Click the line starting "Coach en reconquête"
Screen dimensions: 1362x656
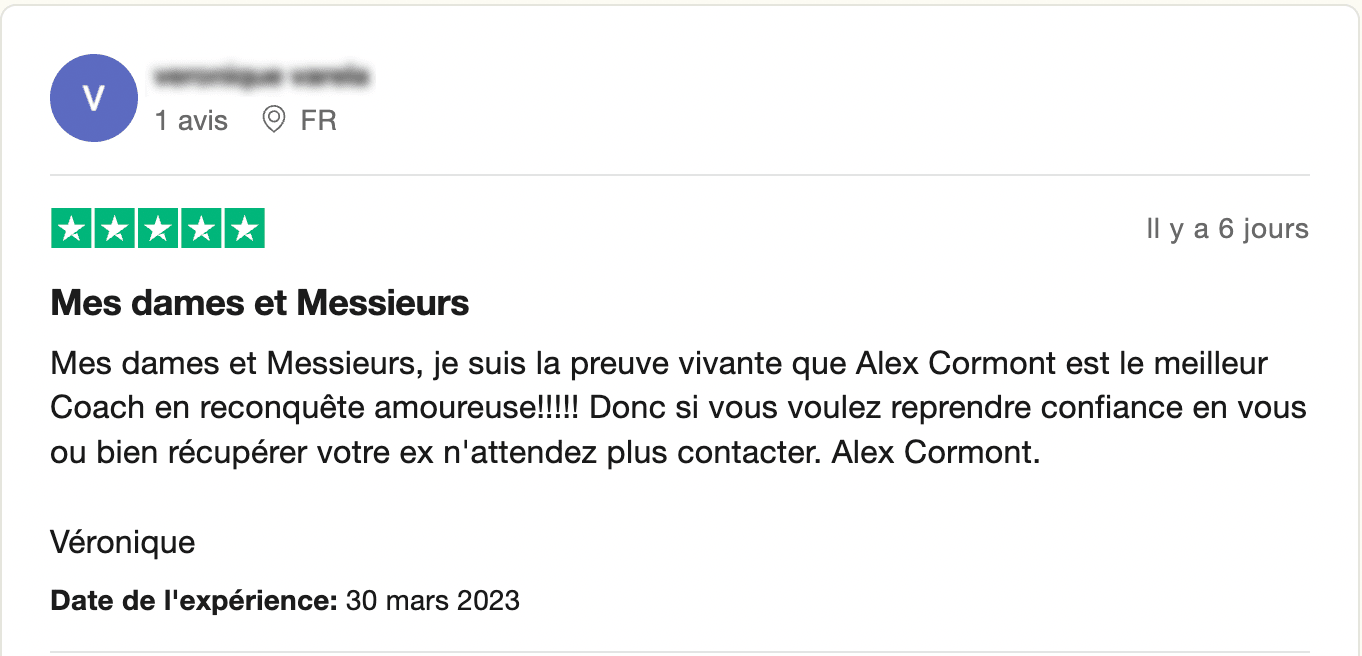679,408
